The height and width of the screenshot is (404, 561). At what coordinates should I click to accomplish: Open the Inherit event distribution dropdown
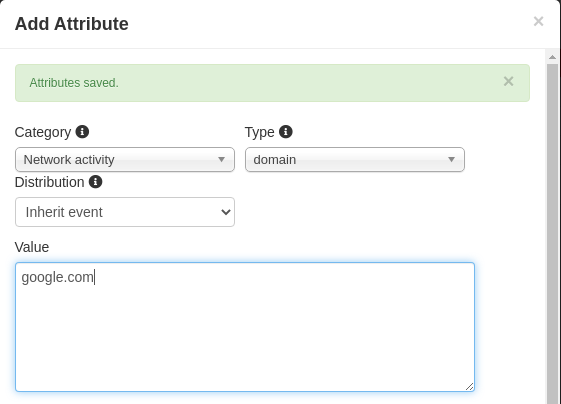click(125, 212)
